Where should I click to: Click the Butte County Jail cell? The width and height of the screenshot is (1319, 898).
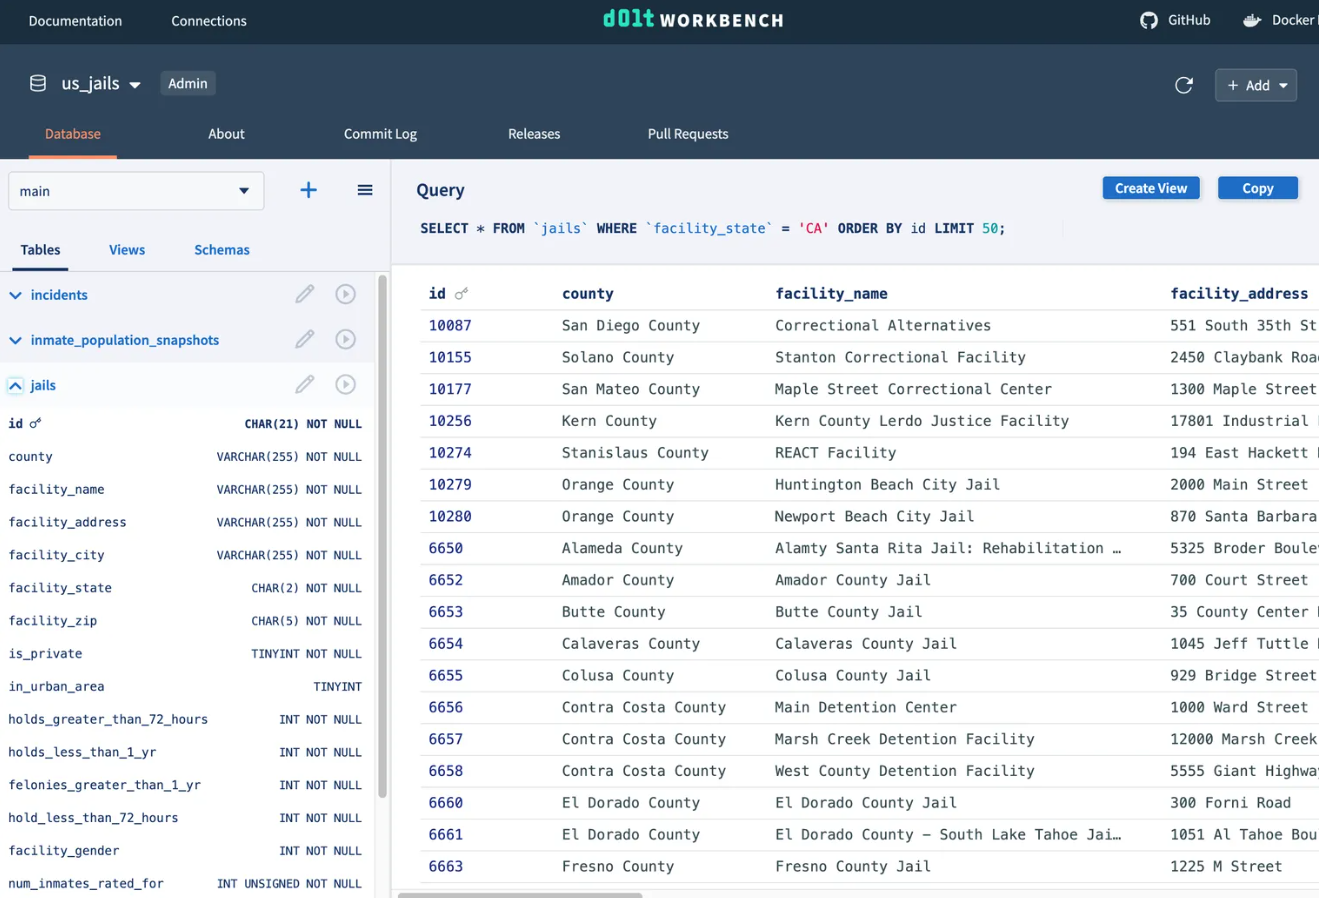tap(849, 612)
